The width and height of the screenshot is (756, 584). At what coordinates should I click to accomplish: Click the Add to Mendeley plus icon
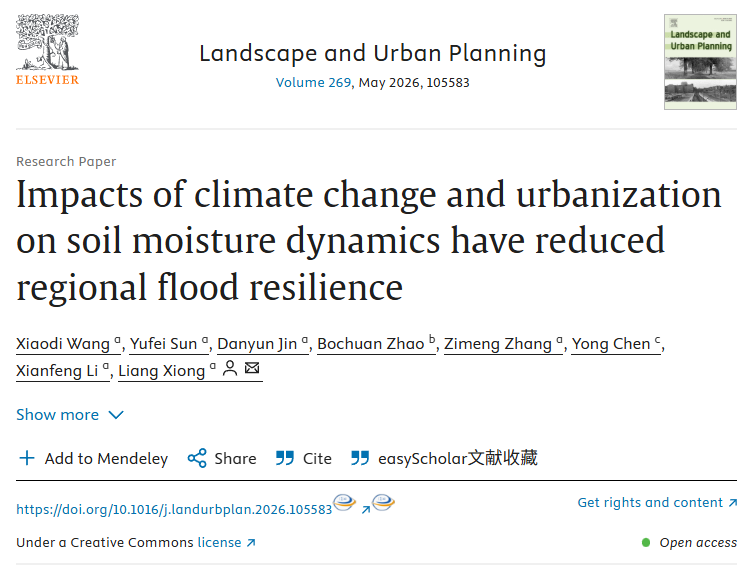coord(27,458)
